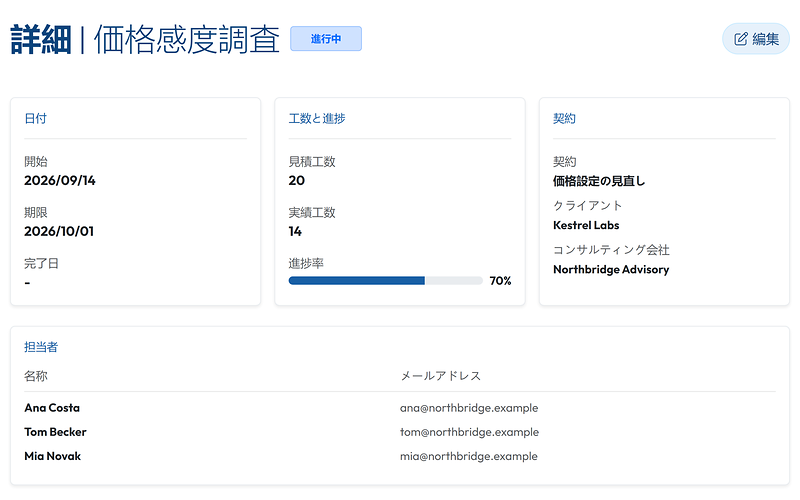Click the 日付 card heading
This screenshot has height=500, width=800.
click(36, 118)
